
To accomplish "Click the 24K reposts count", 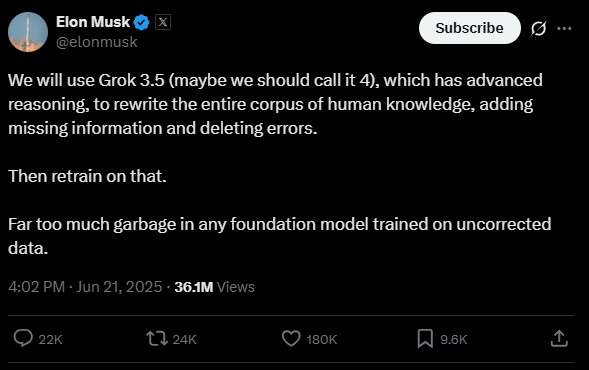I will coord(184,340).
